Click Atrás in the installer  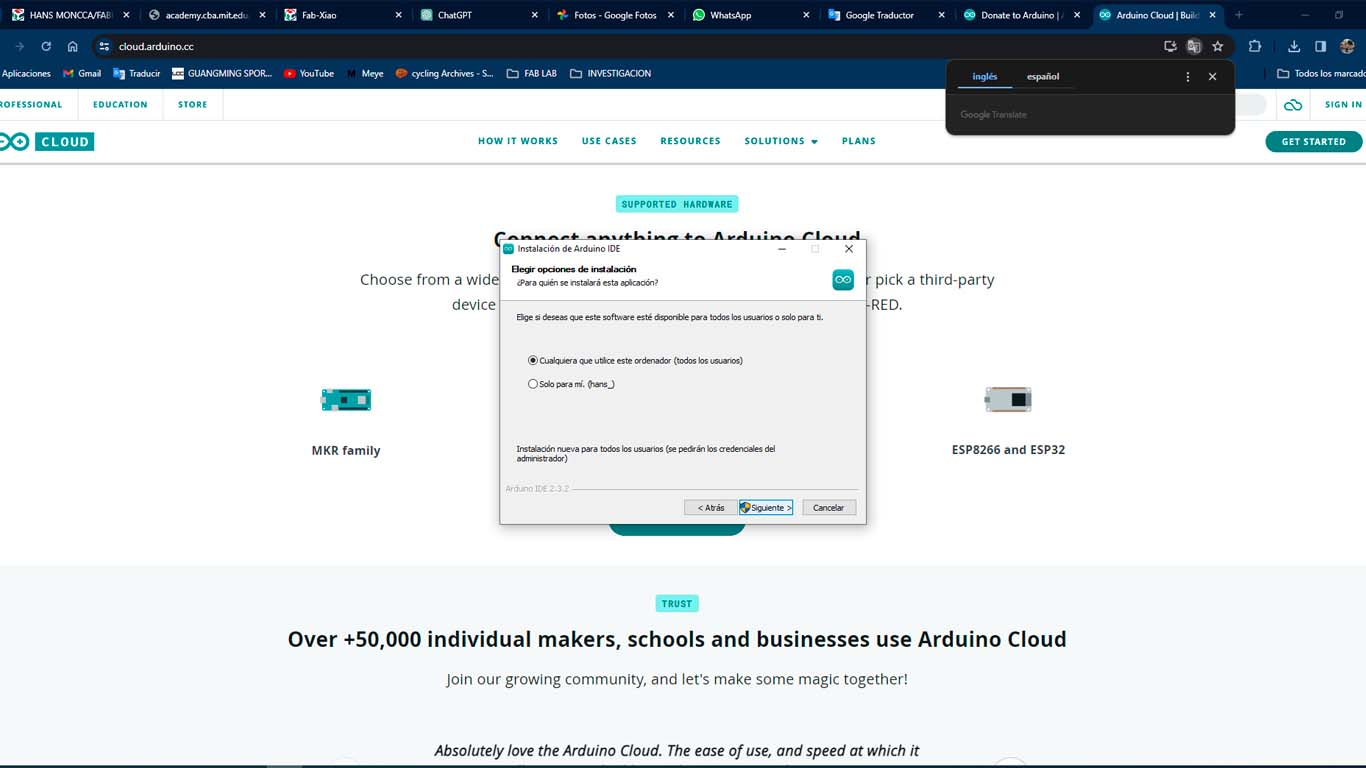[x=711, y=508]
